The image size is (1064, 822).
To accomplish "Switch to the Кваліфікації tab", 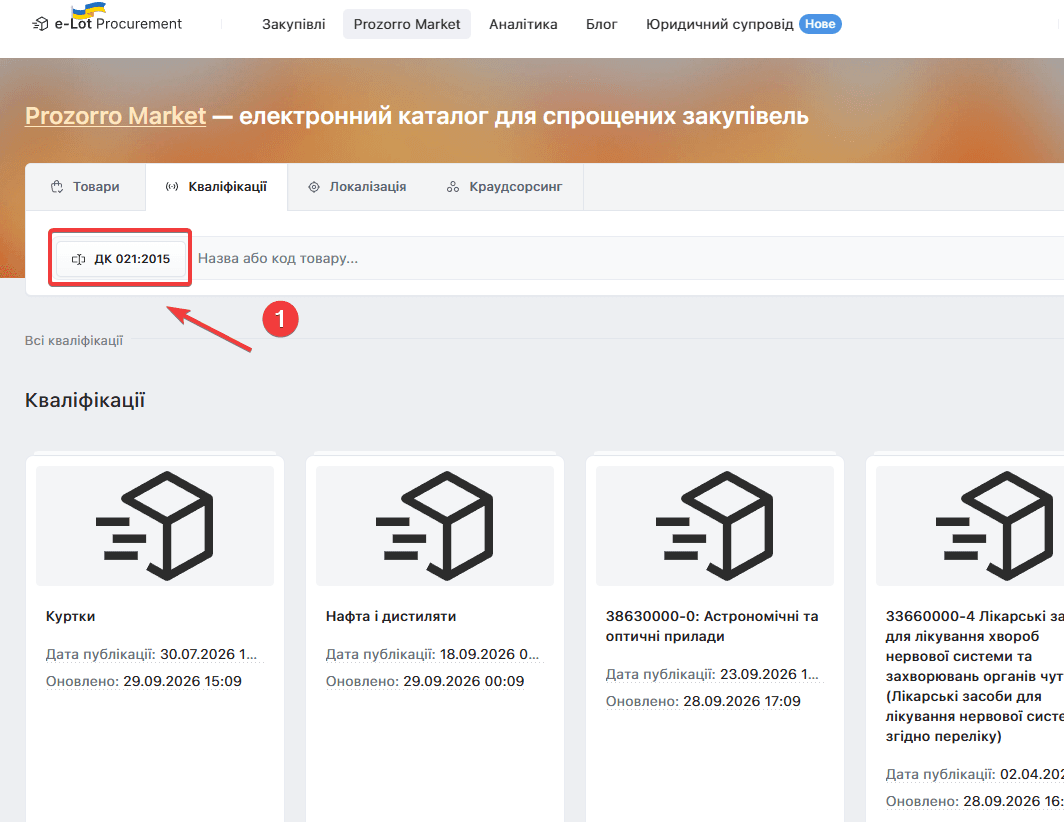I will tap(216, 187).
